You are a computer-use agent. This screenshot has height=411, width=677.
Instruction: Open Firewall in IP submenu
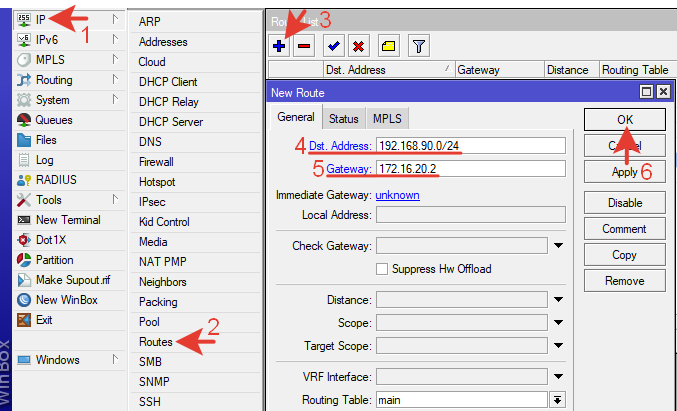pos(156,162)
